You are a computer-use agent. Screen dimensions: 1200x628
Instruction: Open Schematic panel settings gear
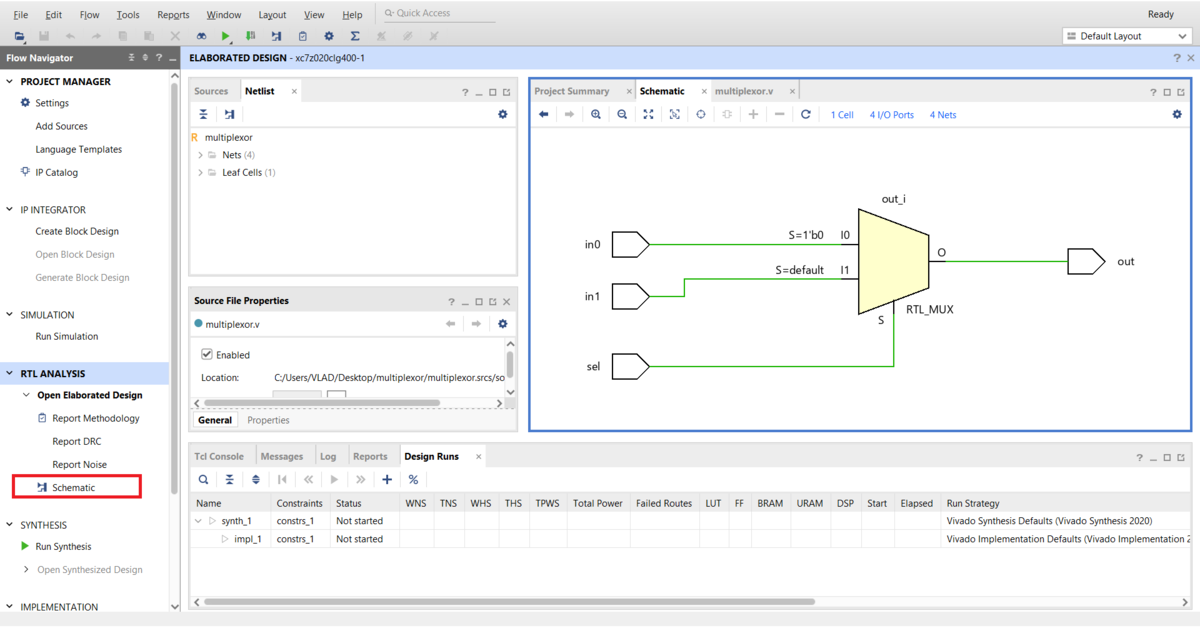tap(1177, 115)
